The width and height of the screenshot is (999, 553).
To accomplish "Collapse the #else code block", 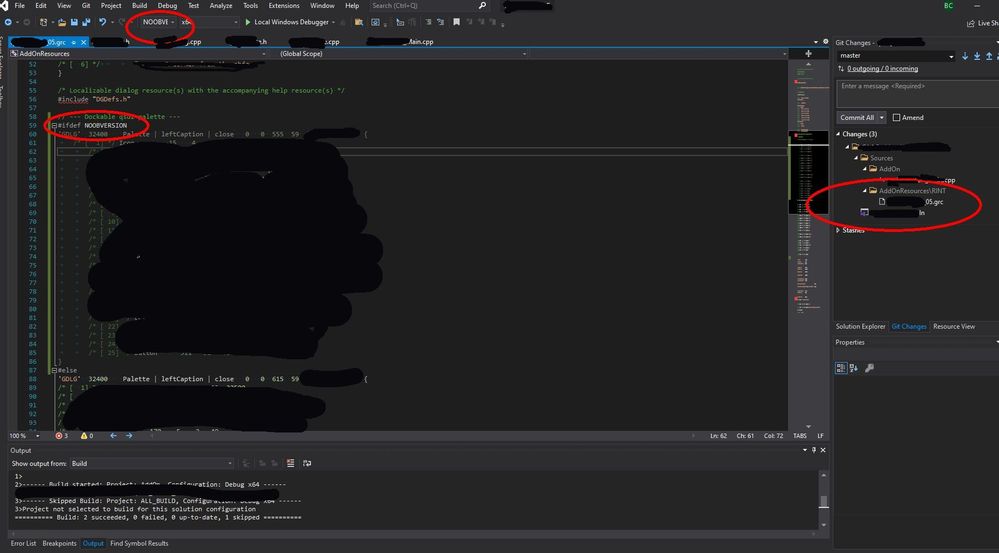I will (54, 370).
